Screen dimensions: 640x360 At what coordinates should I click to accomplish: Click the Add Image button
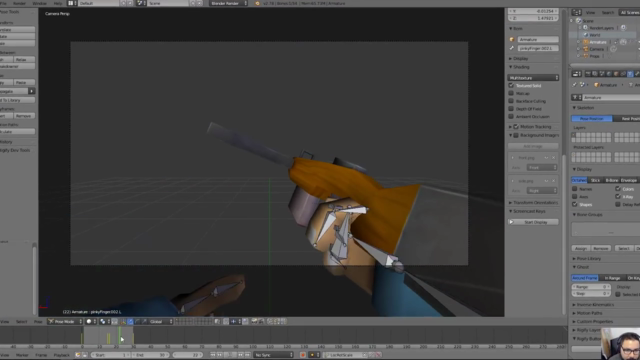pyautogui.click(x=533, y=146)
